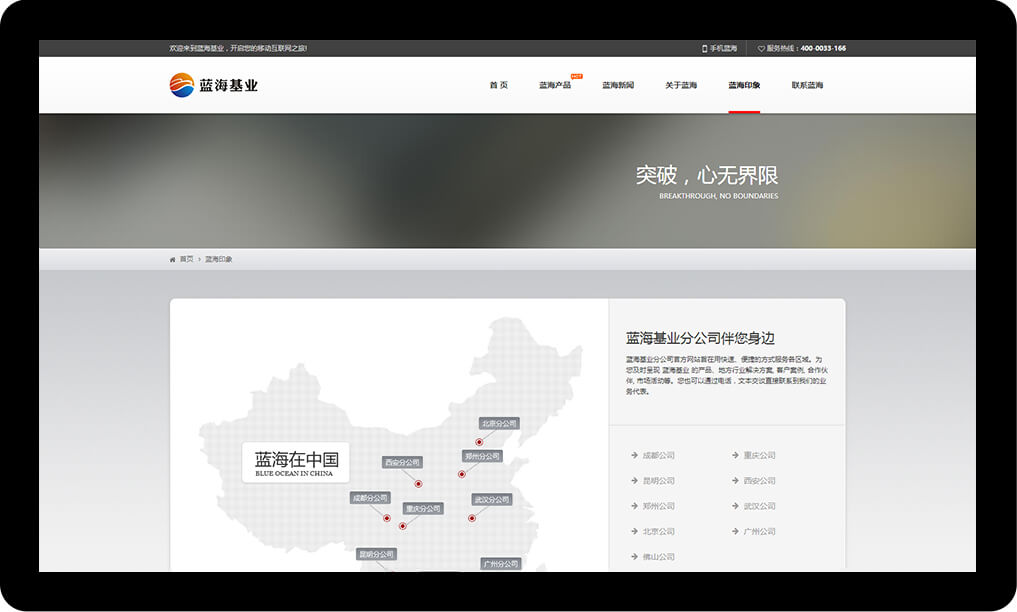Click the 郑州分公司 label on the map
The width and height of the screenshot is (1017, 612).
coord(483,456)
